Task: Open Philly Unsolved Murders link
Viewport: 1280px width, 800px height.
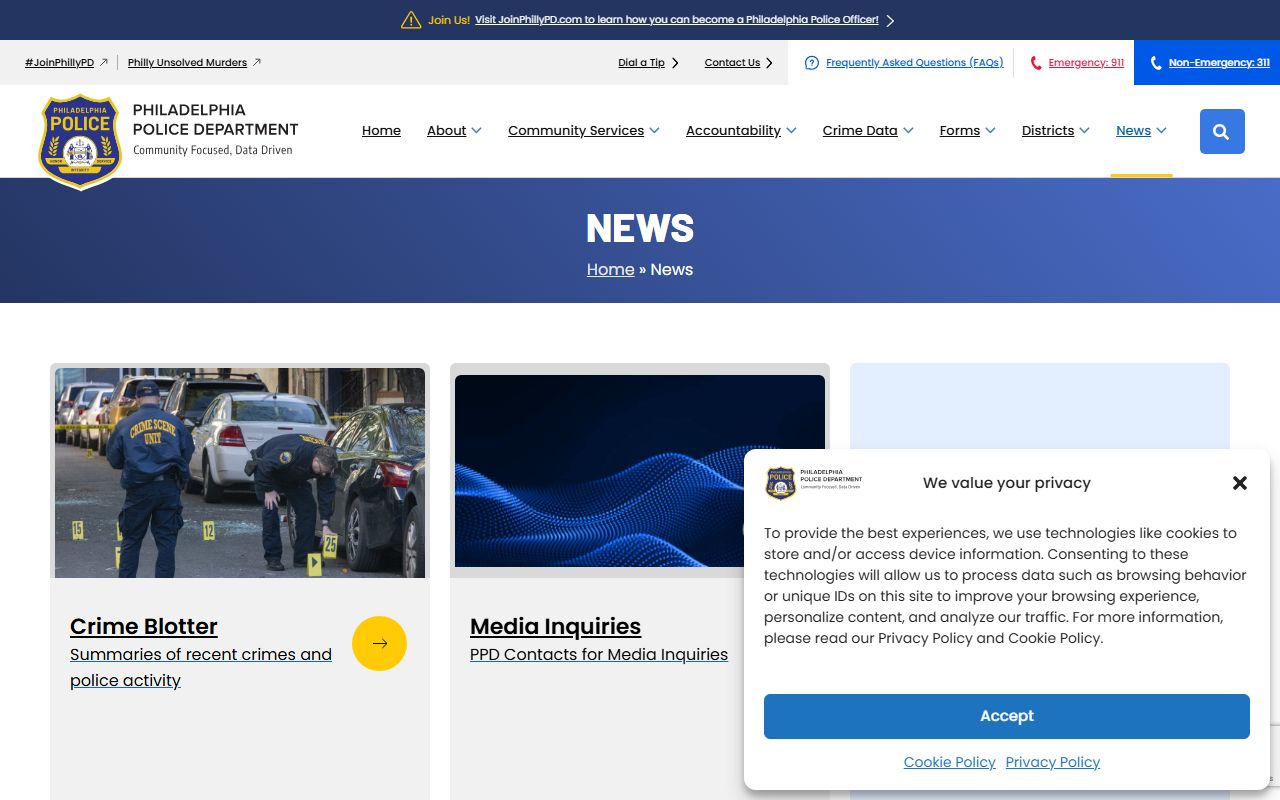Action: tap(187, 62)
